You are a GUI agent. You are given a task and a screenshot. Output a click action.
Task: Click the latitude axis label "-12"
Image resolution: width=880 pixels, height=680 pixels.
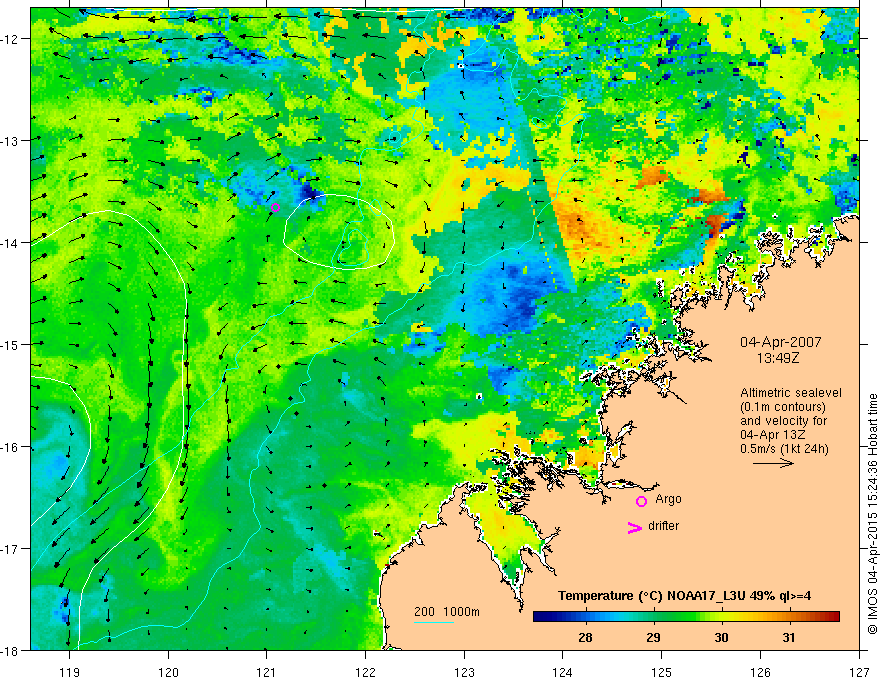tap(11, 39)
